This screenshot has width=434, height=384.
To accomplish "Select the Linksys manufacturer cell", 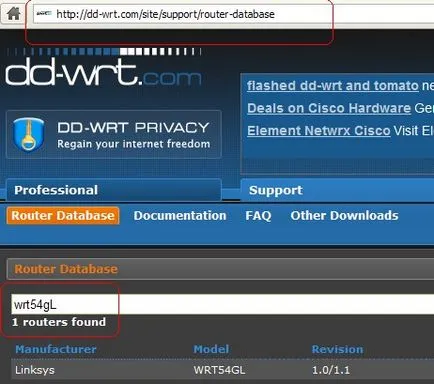I will click(35, 370).
